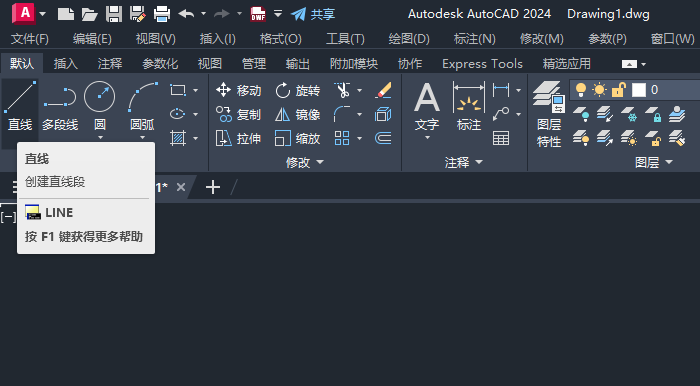Expand Quick Access Toolbar customize arrow
700x386 pixels.
tap(278, 14)
